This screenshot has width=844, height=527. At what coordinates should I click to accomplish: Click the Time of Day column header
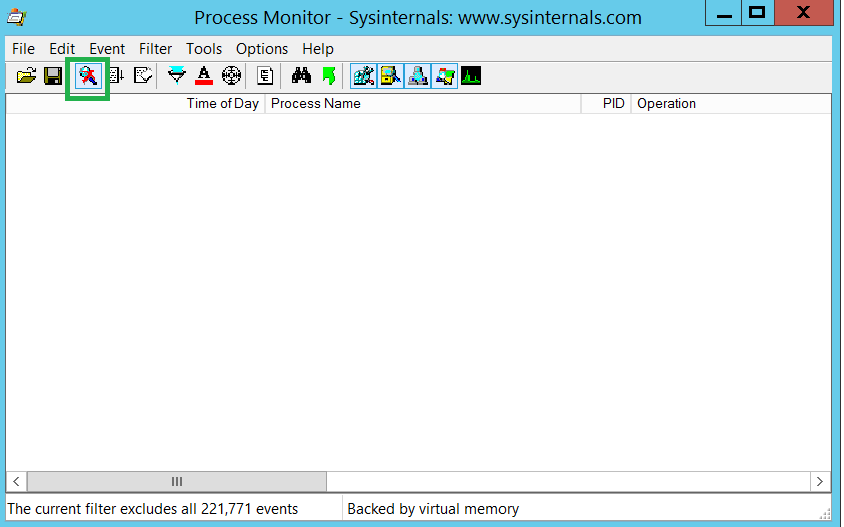135,104
